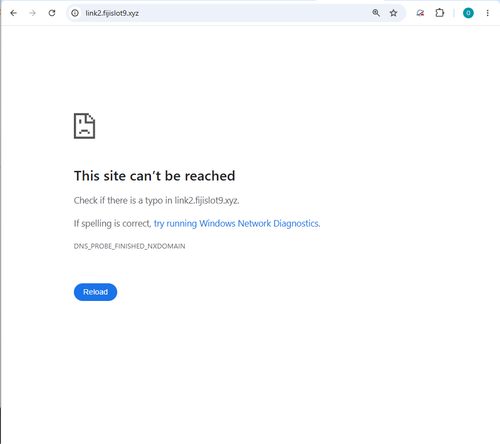Screen dimensions: 500x444
Task: Click the "This site can't be reached" heading
Action: point(154,176)
